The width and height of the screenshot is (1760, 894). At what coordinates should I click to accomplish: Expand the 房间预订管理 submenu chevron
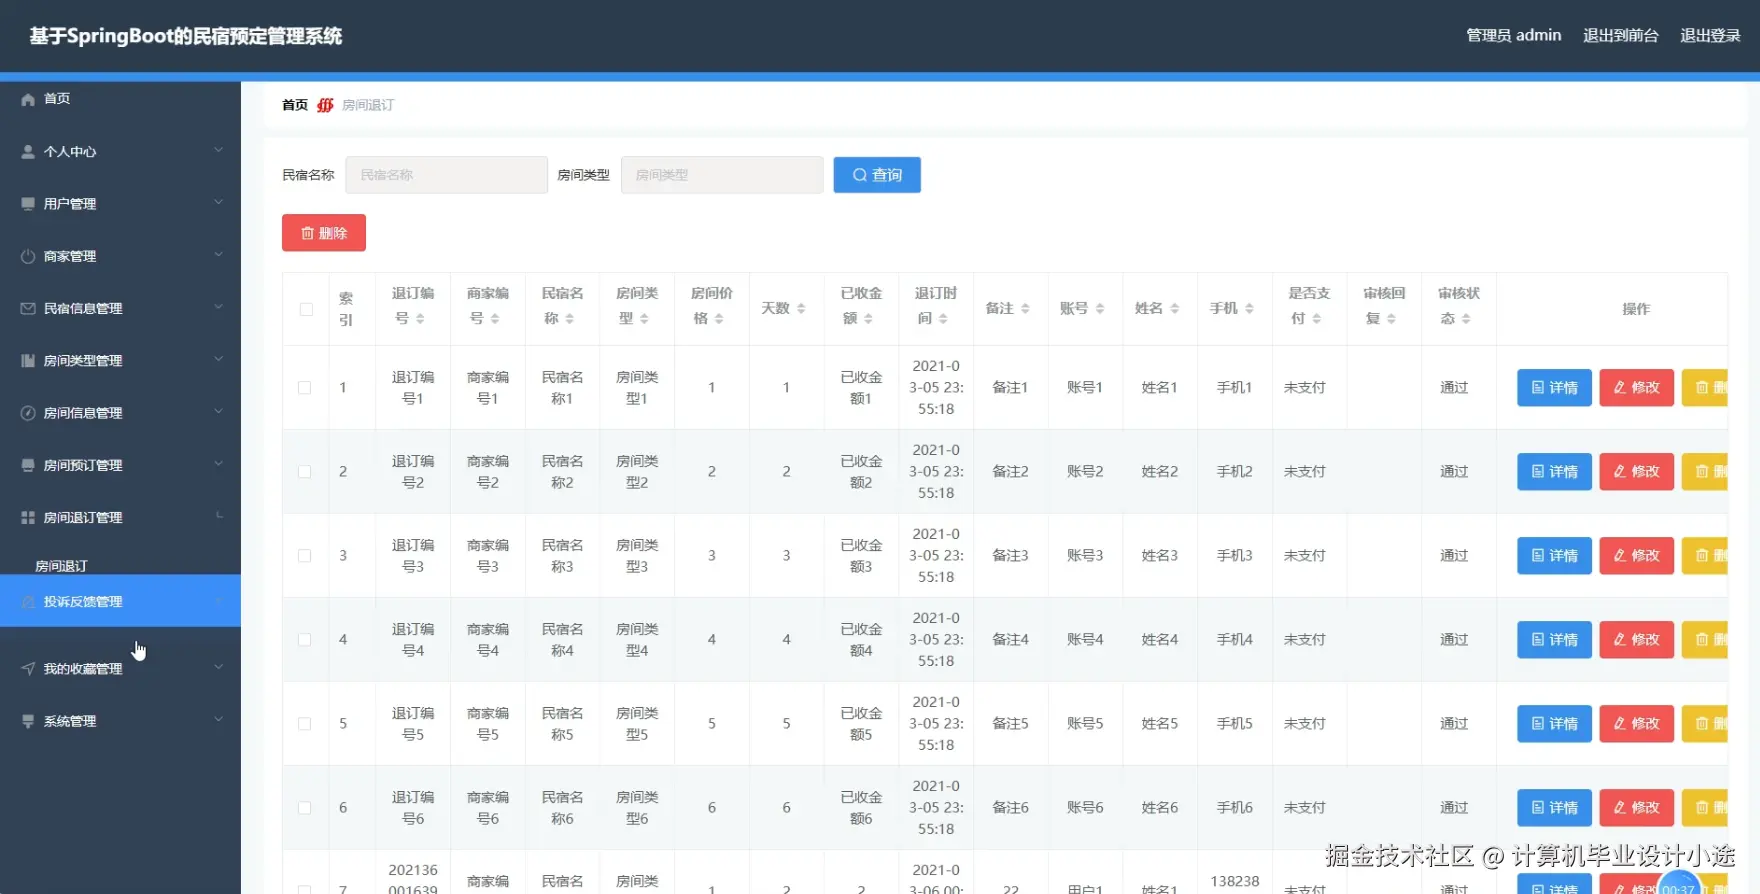click(218, 464)
